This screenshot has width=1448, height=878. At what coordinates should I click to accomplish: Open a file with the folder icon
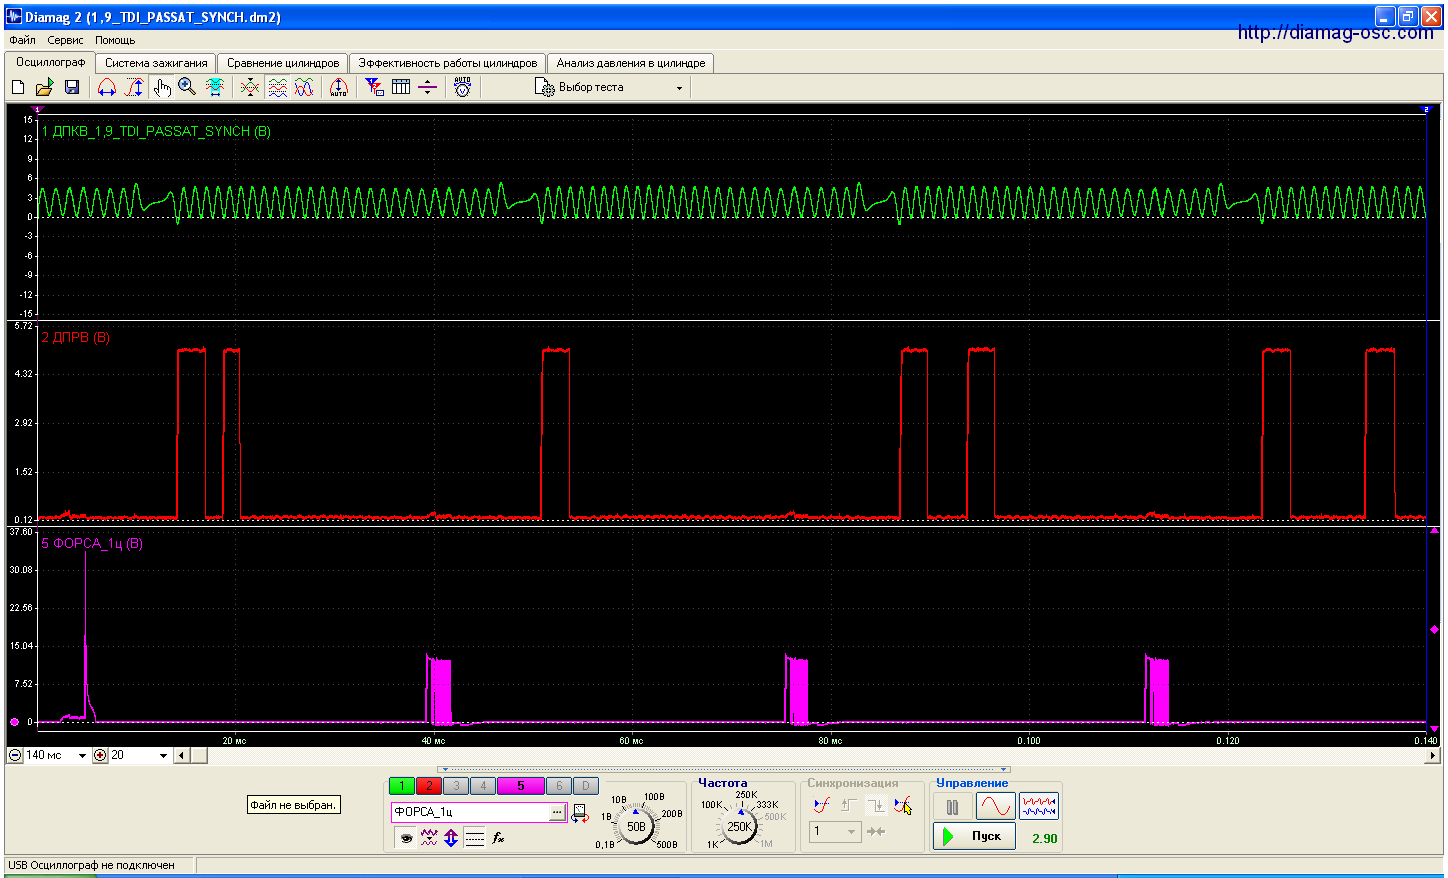[x=44, y=88]
